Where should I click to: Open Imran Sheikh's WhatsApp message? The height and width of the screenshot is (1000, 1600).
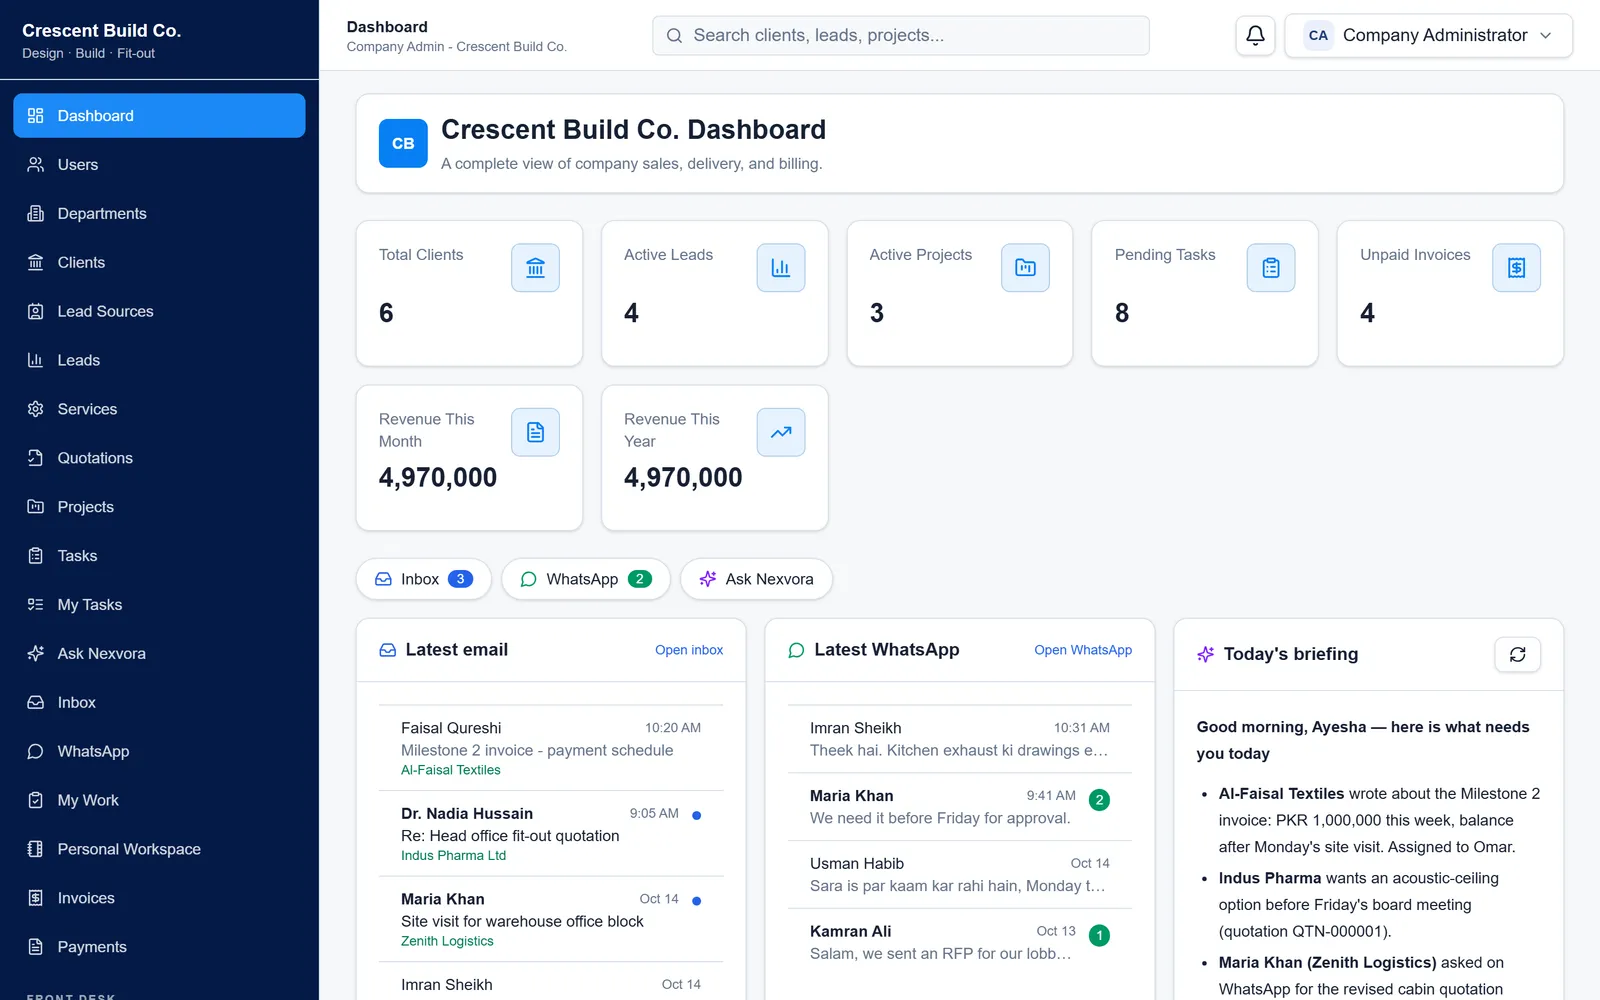[x=960, y=739]
